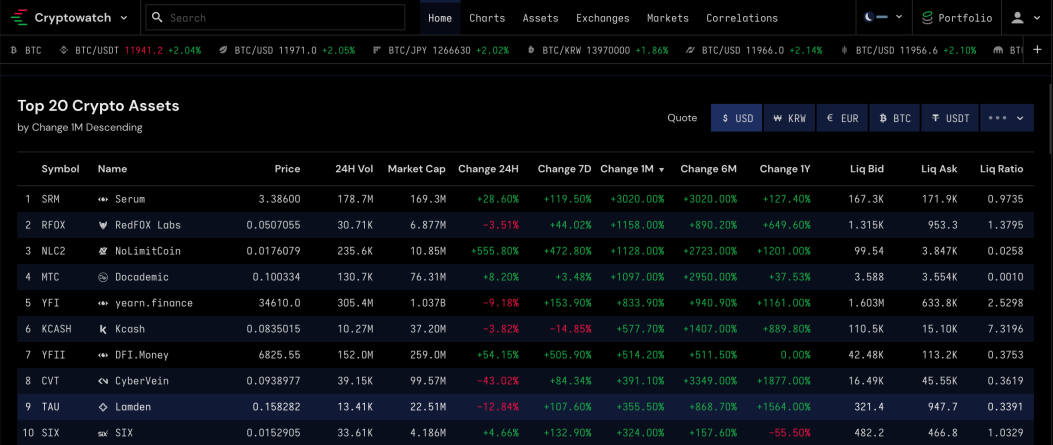
Task: Toggle Change 1M sort arrow
Action: coord(661,170)
